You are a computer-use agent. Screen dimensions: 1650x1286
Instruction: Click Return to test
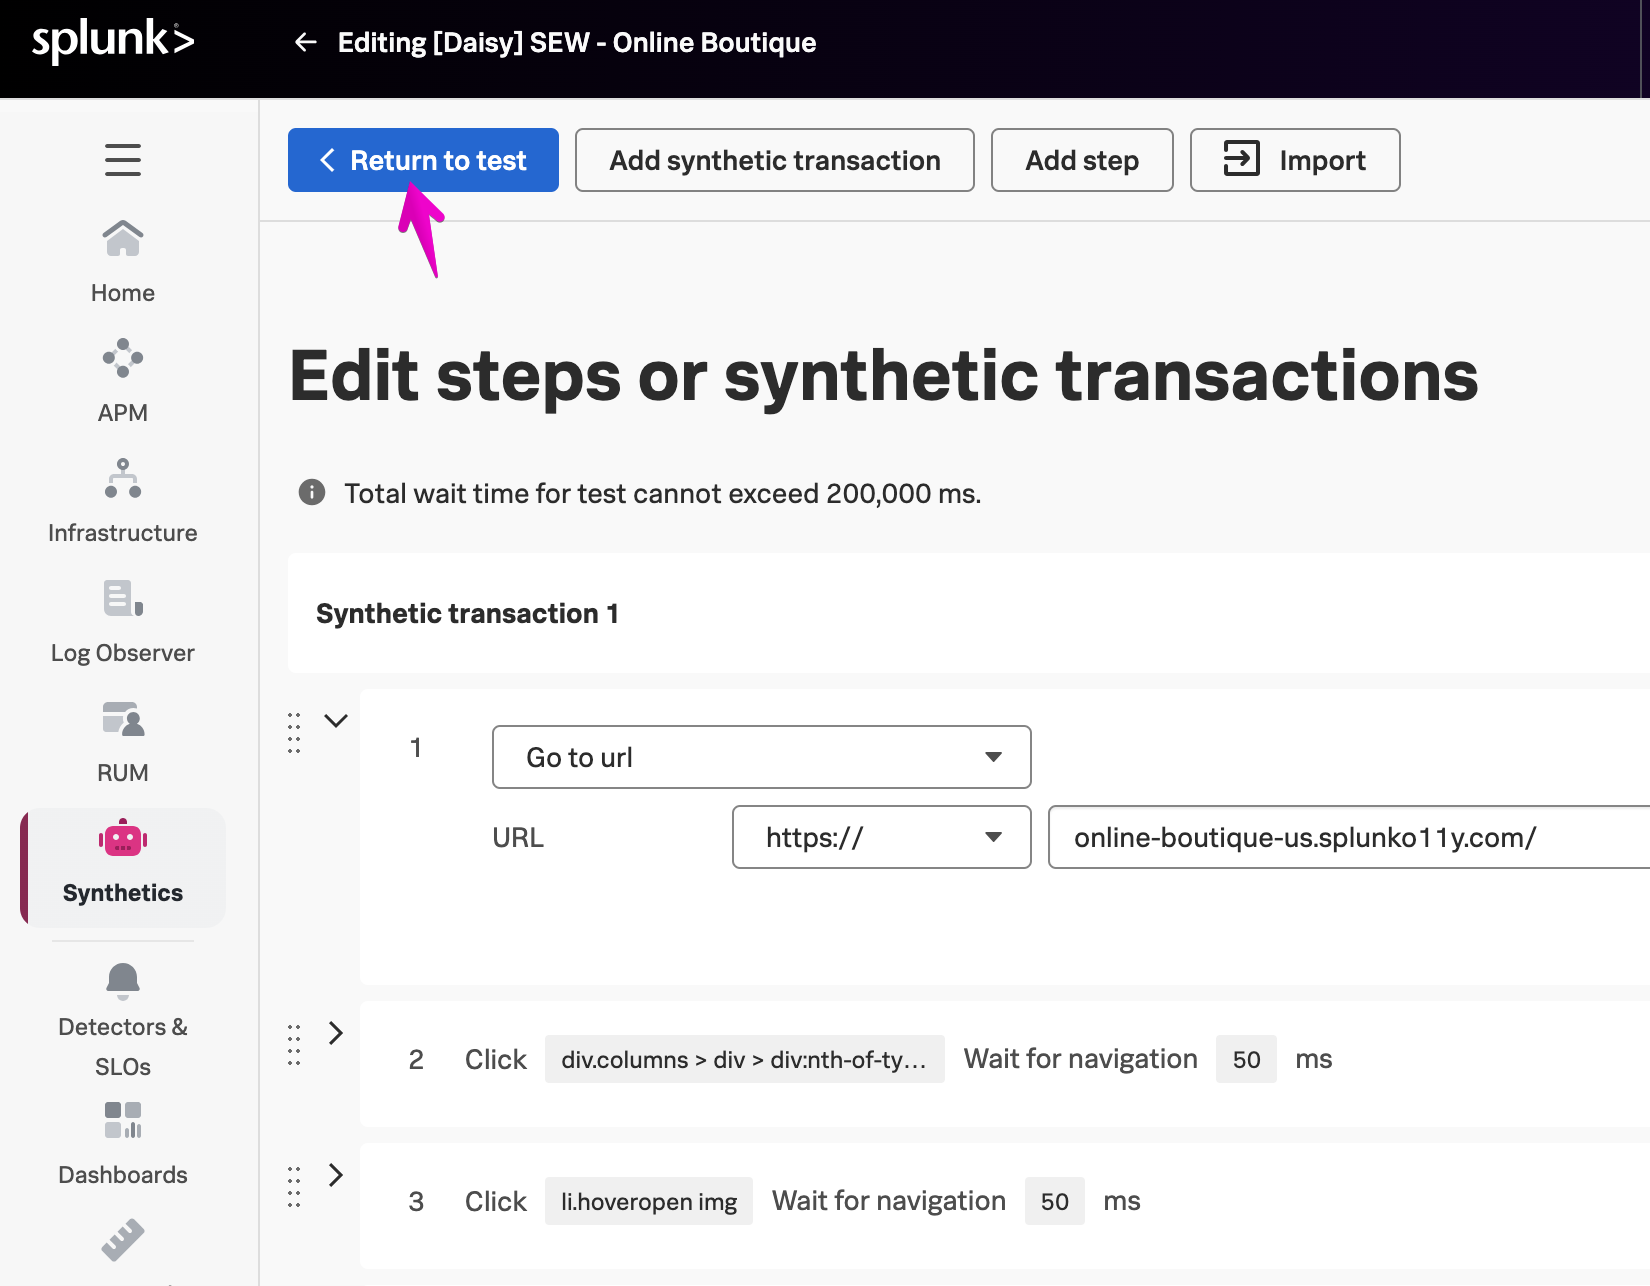(422, 160)
